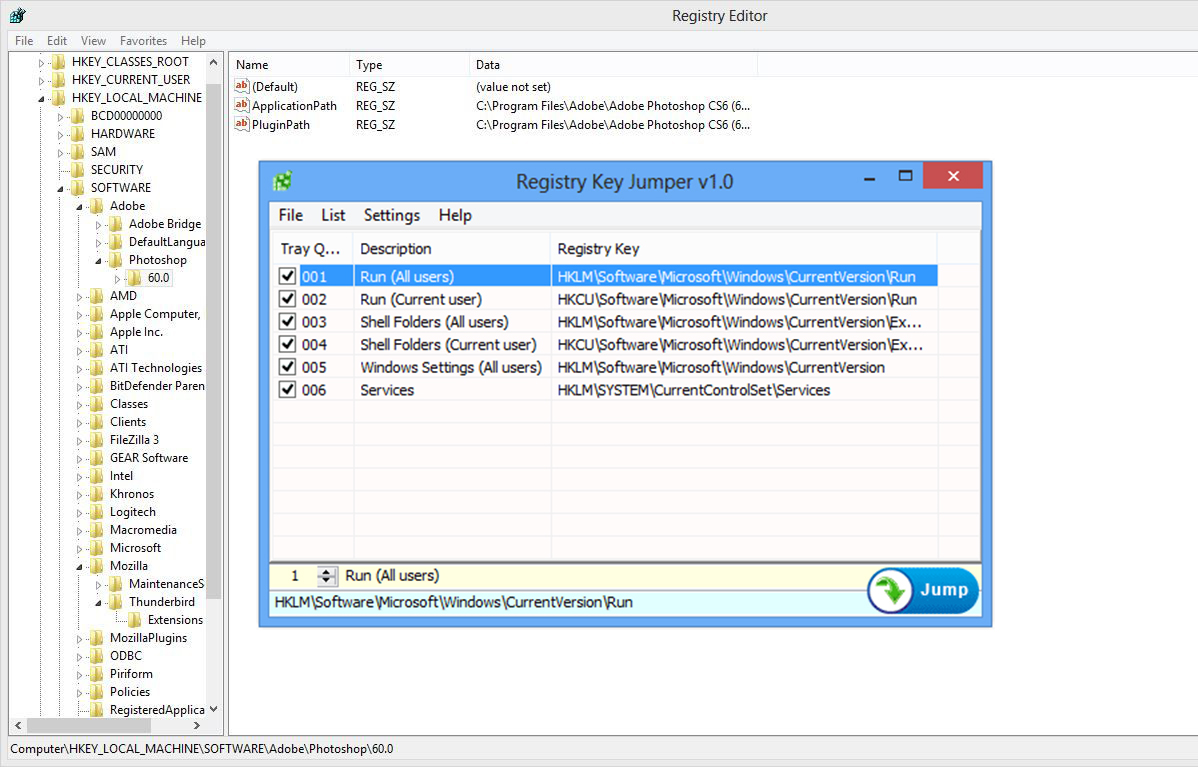Click the HKEY_LOCAL_MACHINE folder icon

point(59,98)
